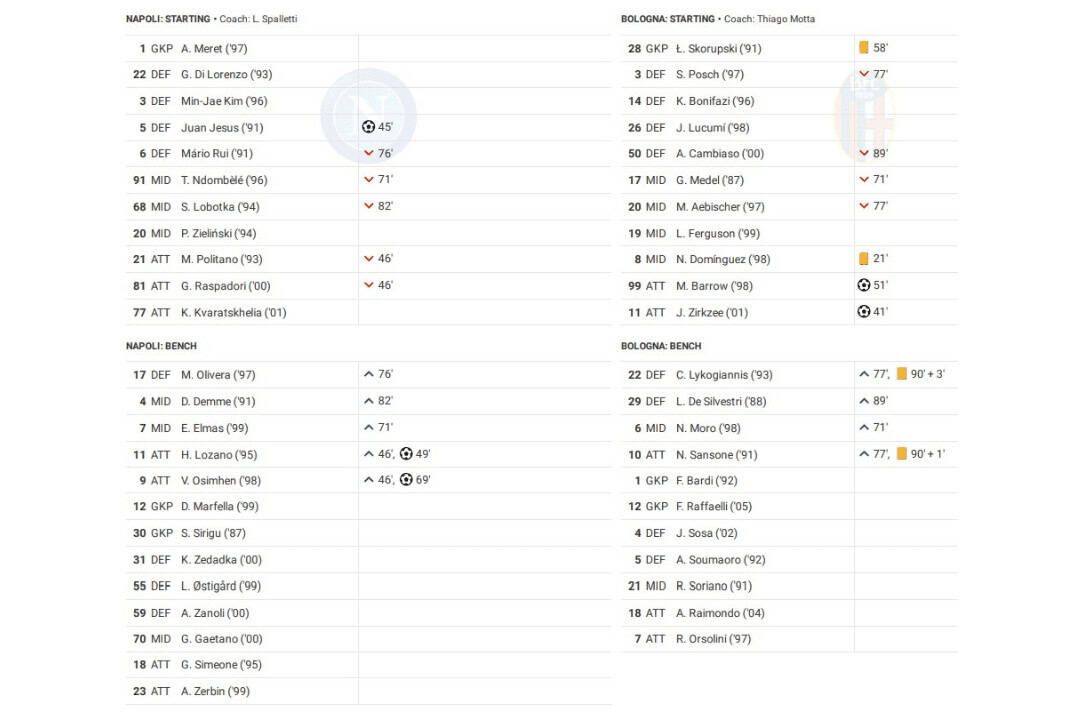The height and width of the screenshot is (712, 1068).
Task: Click J. Zirkzee's goal ball icon
Action: tap(864, 312)
